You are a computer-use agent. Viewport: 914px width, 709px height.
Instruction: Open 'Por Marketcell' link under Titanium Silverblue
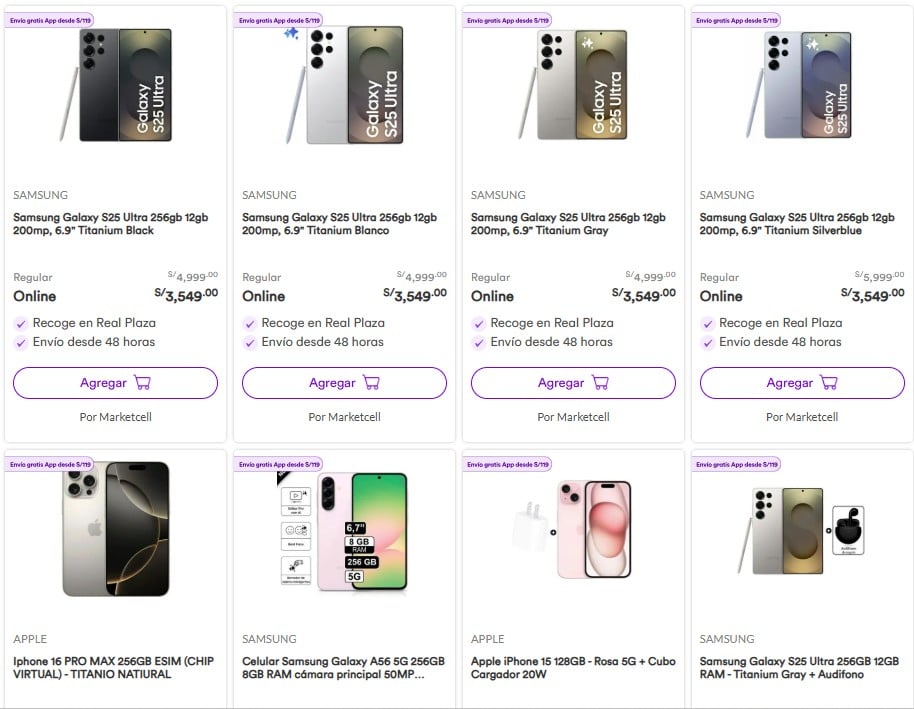coord(802,417)
